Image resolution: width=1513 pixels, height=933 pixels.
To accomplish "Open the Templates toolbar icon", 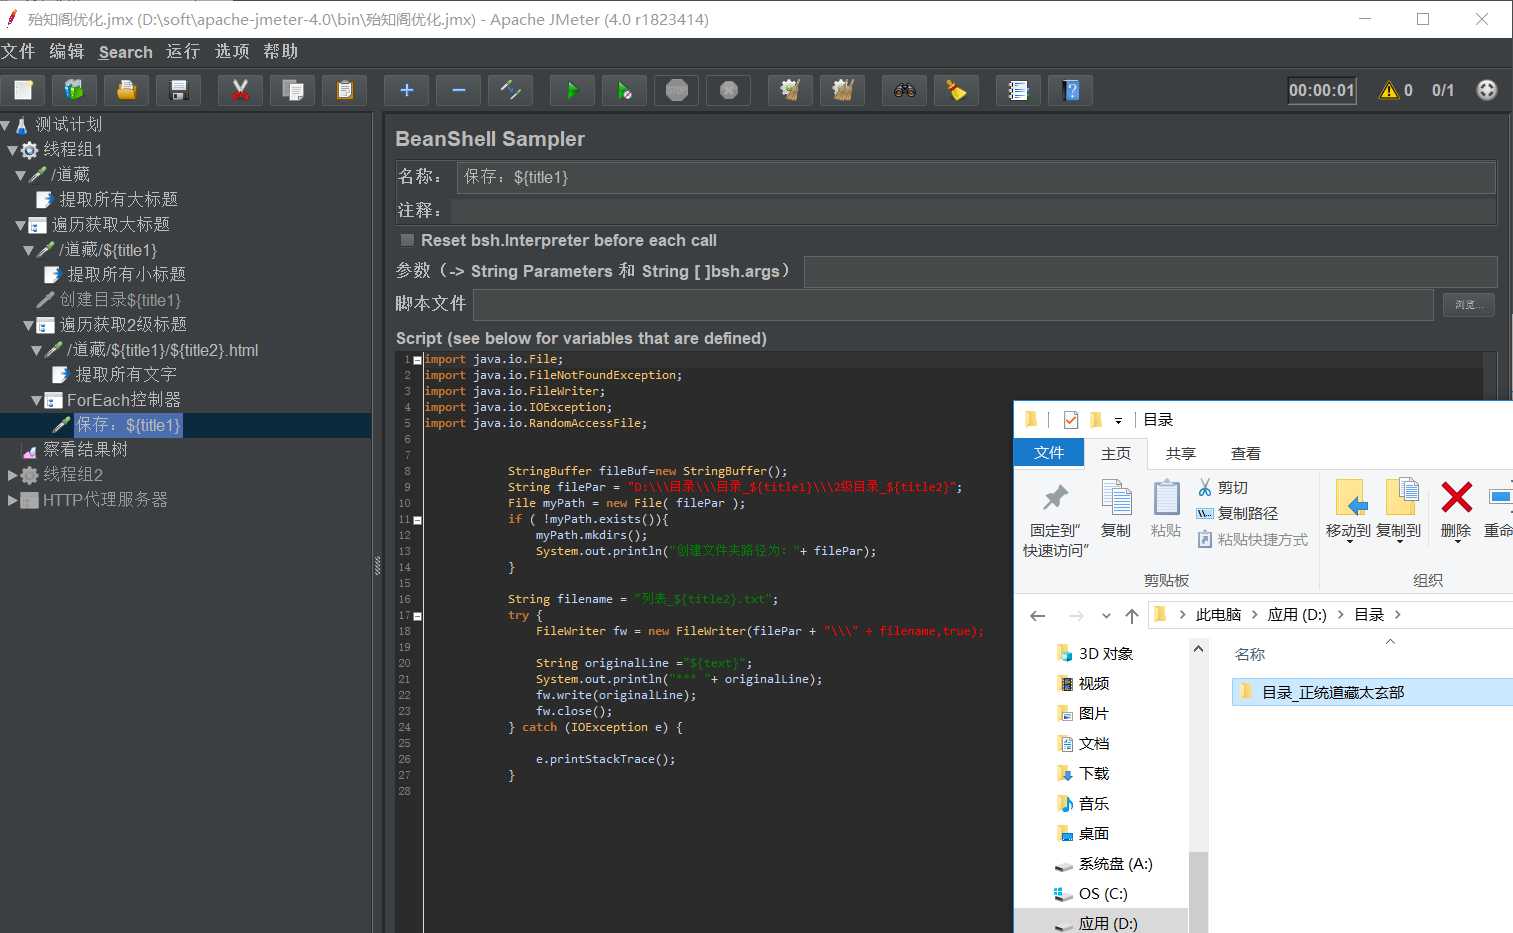I will (74, 90).
